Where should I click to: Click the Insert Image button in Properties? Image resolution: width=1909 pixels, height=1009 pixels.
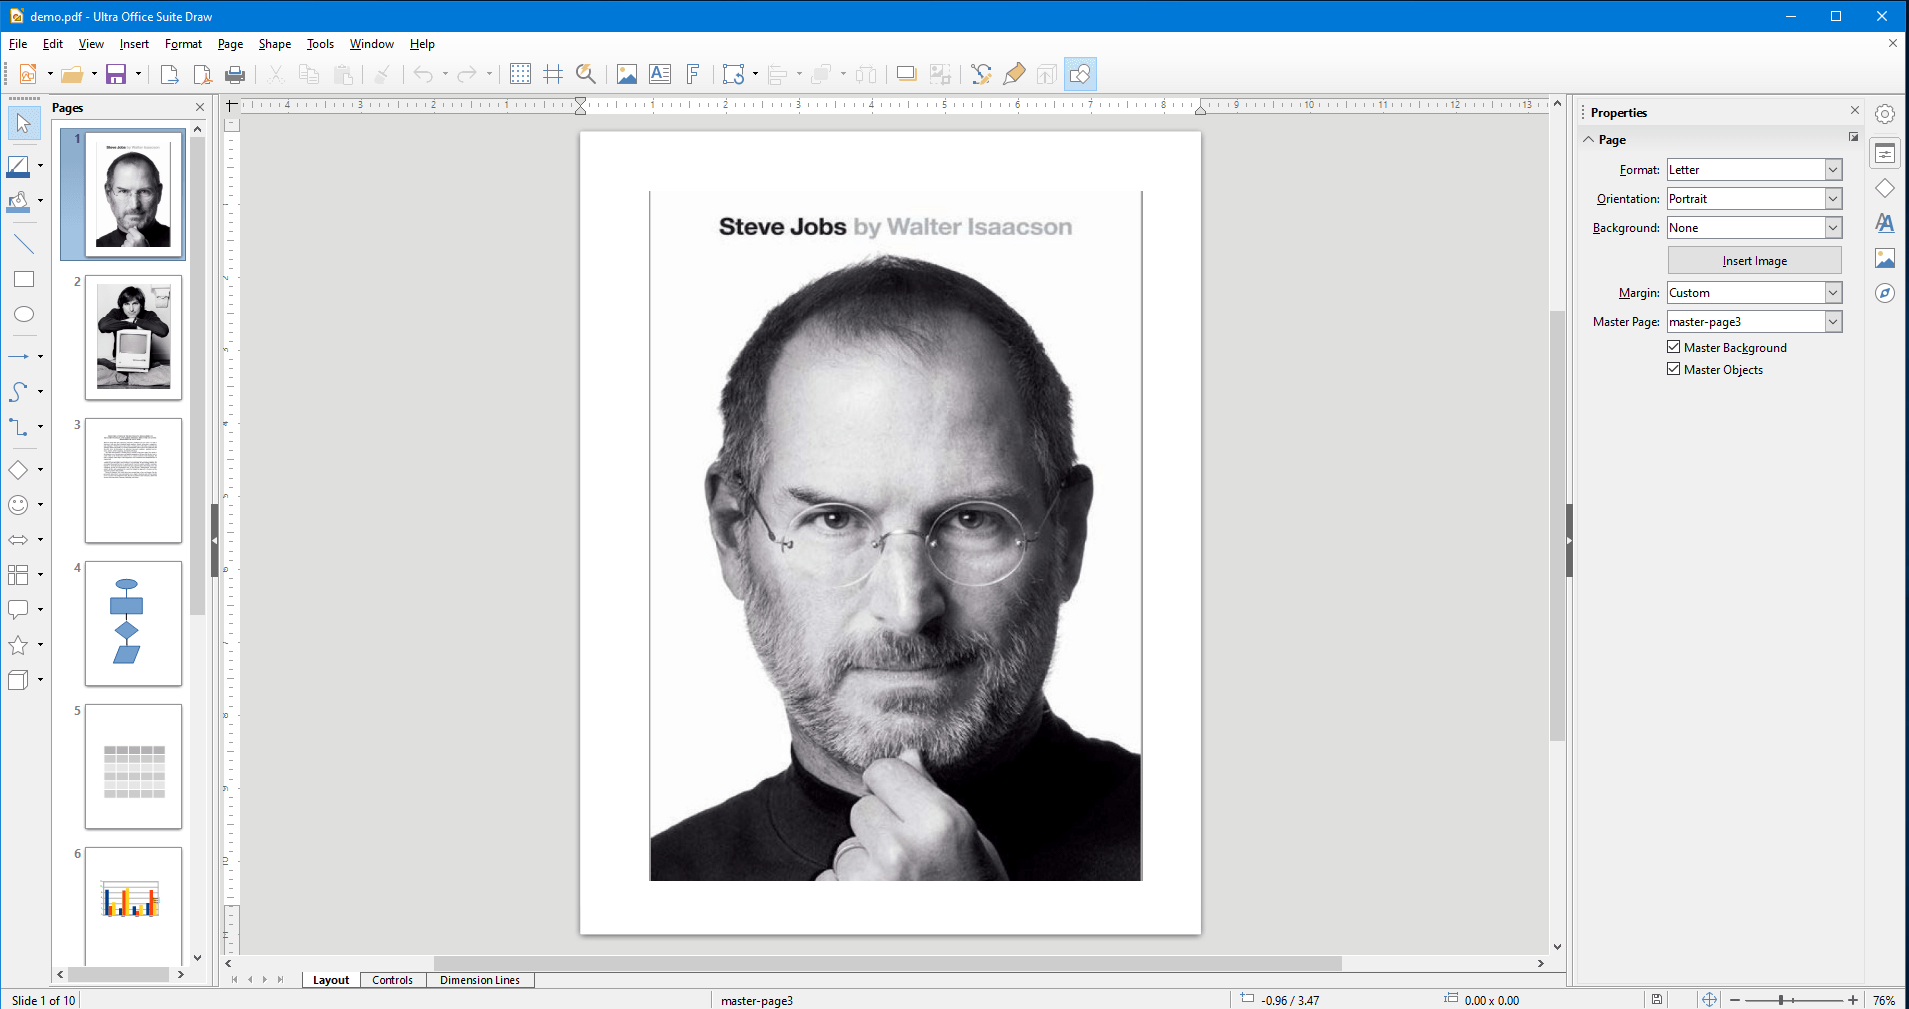1754,261
